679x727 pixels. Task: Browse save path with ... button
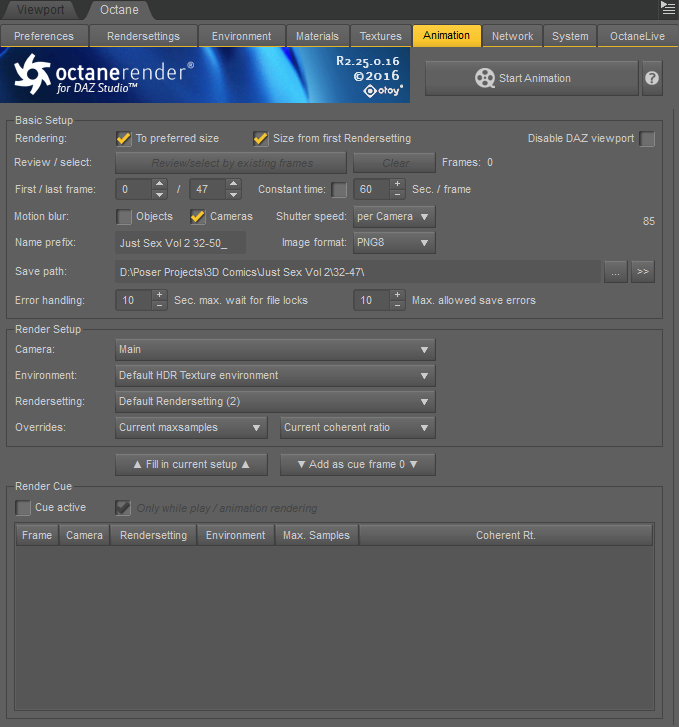coord(615,272)
